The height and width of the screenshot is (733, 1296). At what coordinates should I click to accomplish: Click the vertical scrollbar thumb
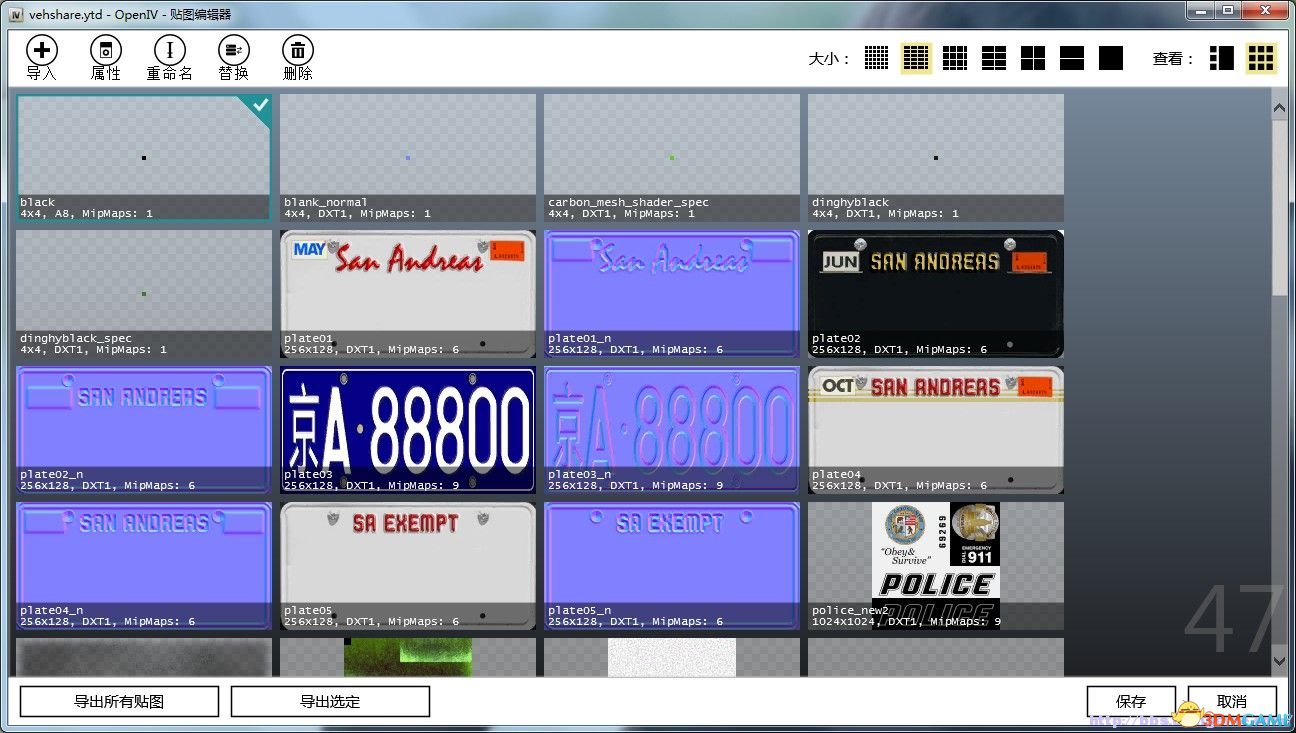[1280, 208]
